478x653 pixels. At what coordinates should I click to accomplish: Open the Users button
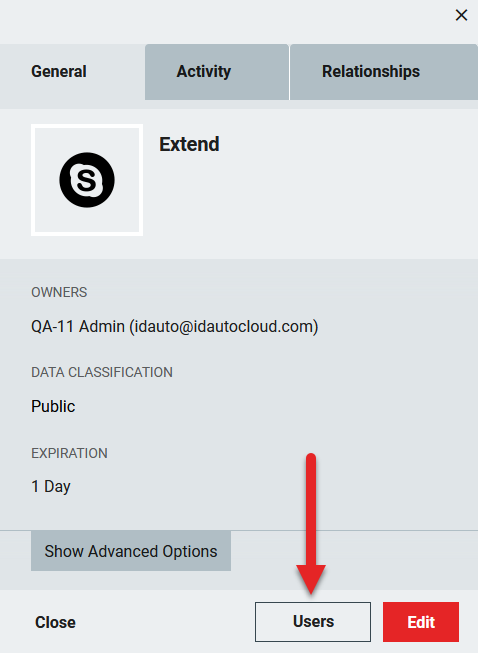[313, 621]
